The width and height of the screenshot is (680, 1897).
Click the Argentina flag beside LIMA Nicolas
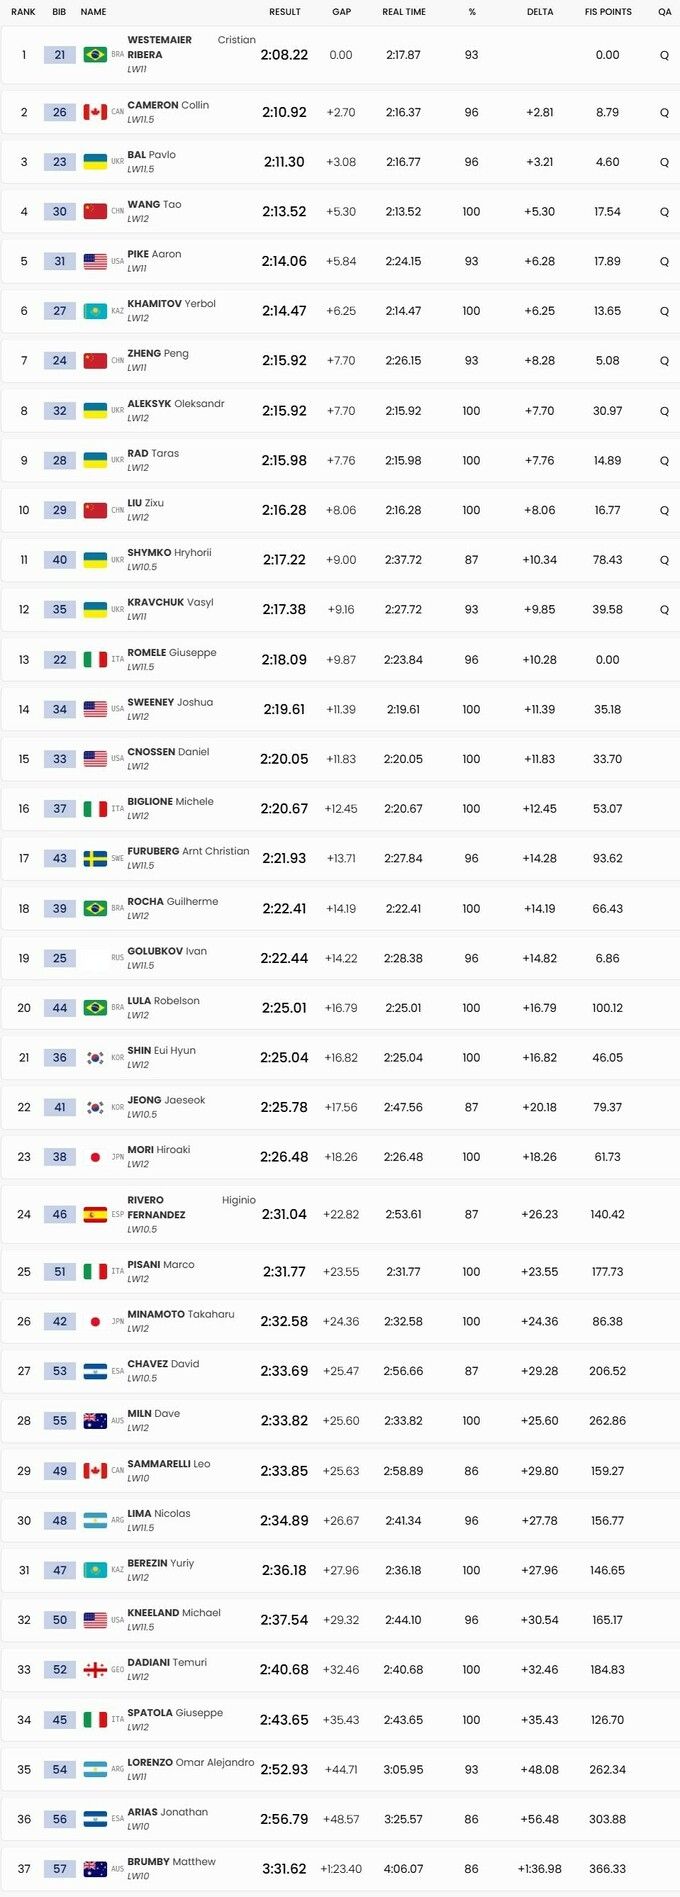pyautogui.click(x=95, y=1520)
